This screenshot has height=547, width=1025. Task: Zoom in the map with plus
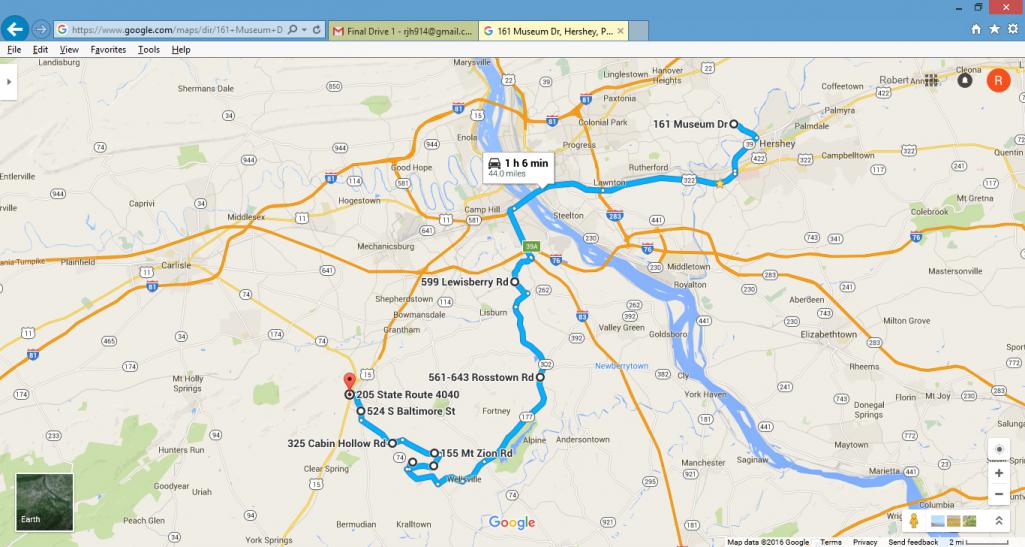(999, 473)
